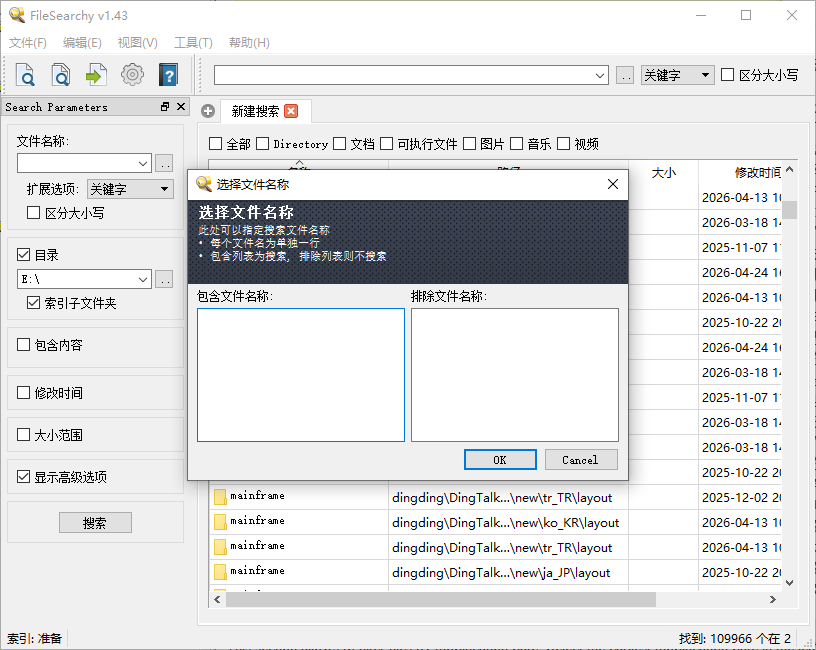This screenshot has height=650, width=816.
Task: Open the 编辑(E) menu
Action: [x=82, y=43]
